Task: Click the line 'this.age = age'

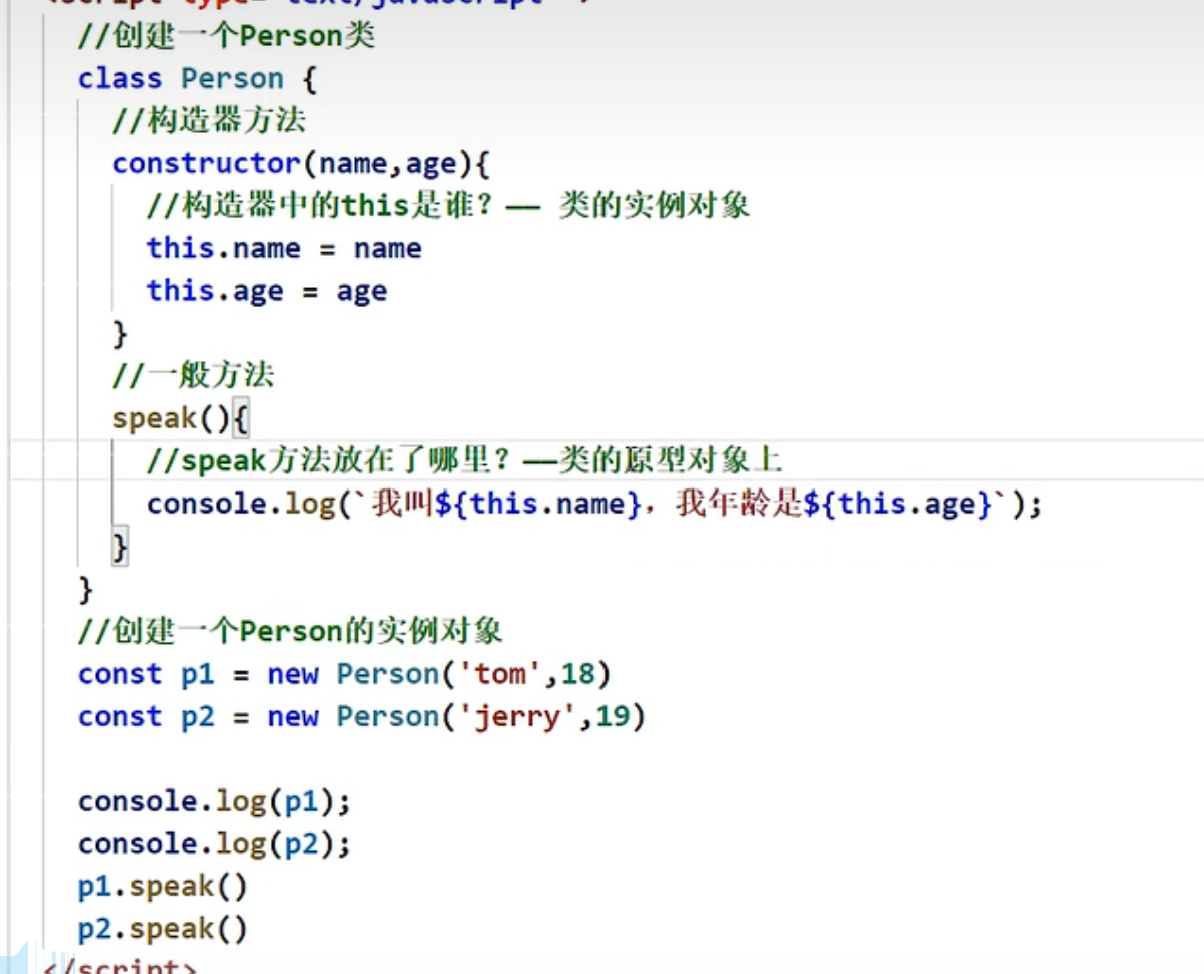Action: (267, 291)
